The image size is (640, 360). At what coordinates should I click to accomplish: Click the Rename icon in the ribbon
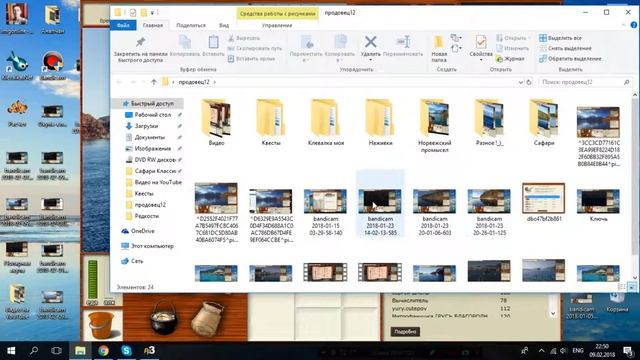[x=403, y=42]
